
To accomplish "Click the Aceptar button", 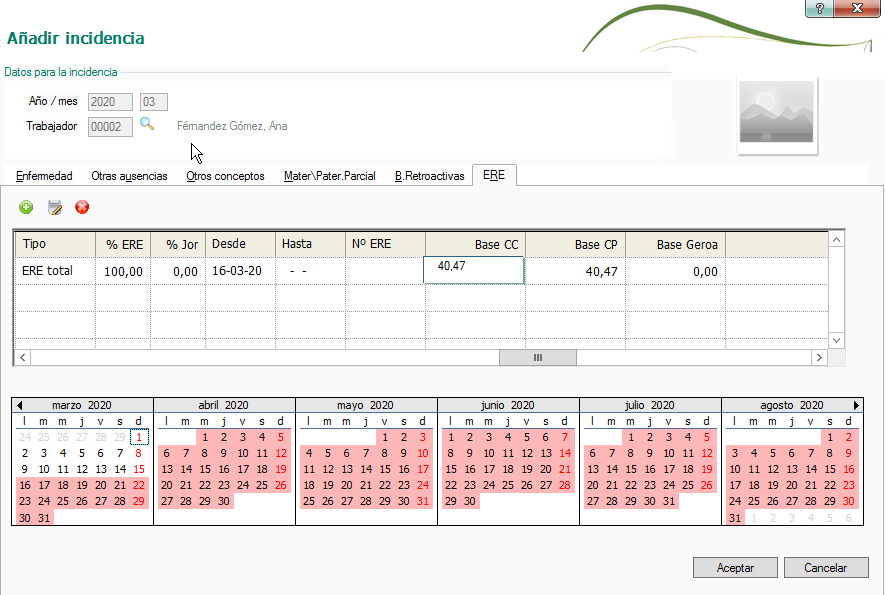I will (735, 568).
